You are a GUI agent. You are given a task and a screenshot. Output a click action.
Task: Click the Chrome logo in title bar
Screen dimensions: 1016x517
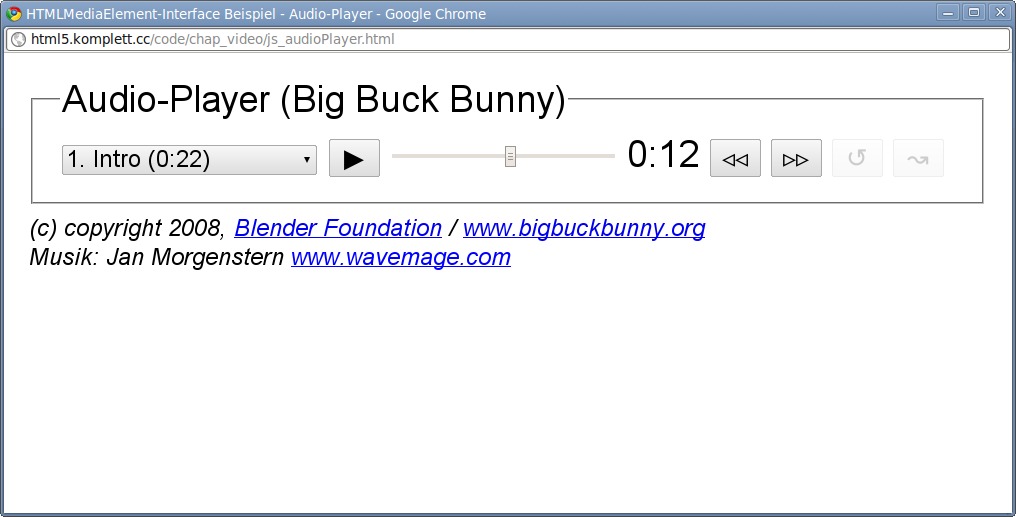pyautogui.click(x=14, y=14)
